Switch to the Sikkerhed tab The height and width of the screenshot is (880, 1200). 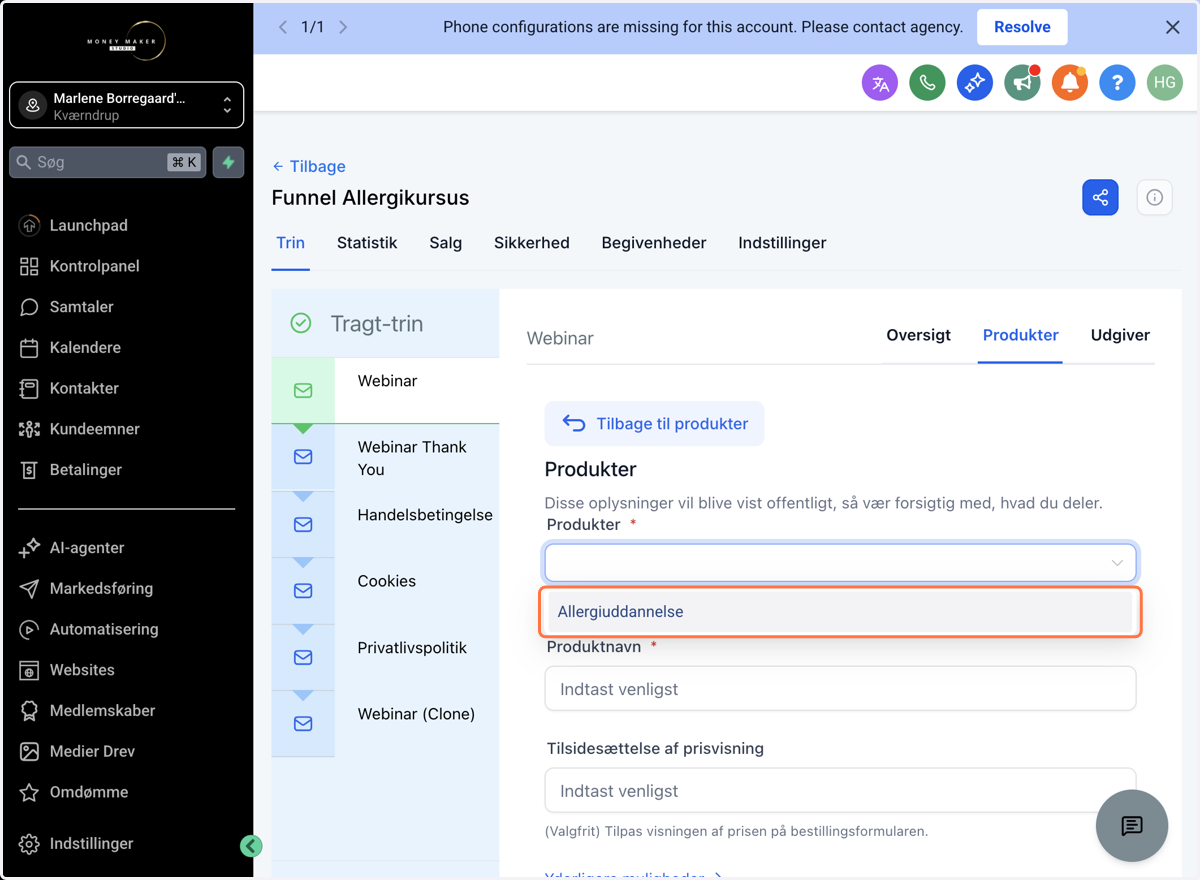click(x=532, y=243)
